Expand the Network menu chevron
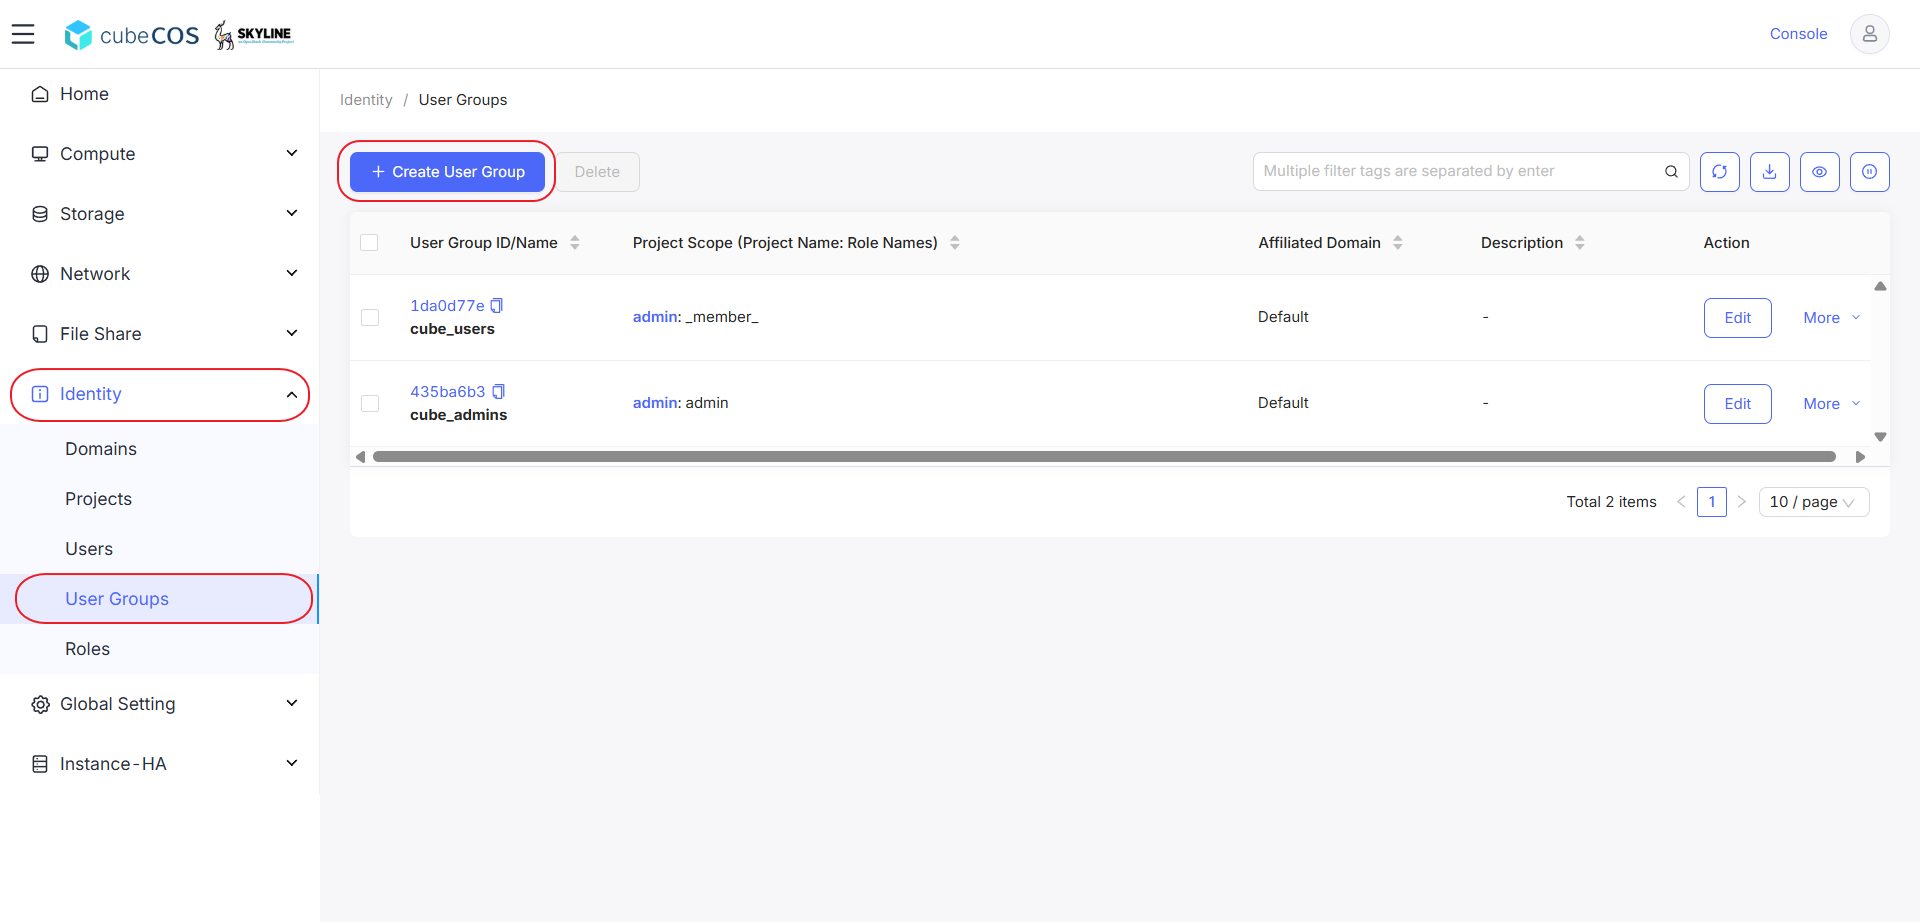This screenshot has height=922, width=1920. tap(292, 273)
